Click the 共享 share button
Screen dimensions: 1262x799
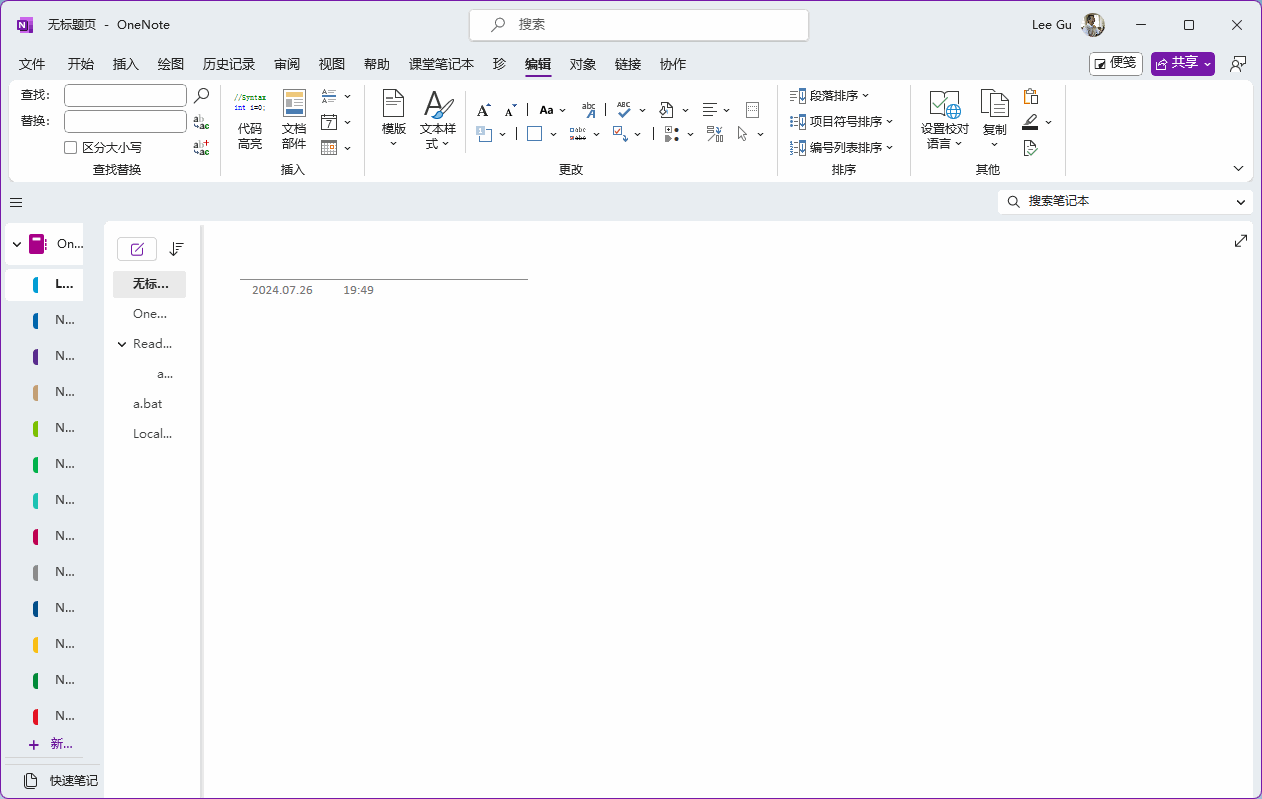tap(1183, 64)
